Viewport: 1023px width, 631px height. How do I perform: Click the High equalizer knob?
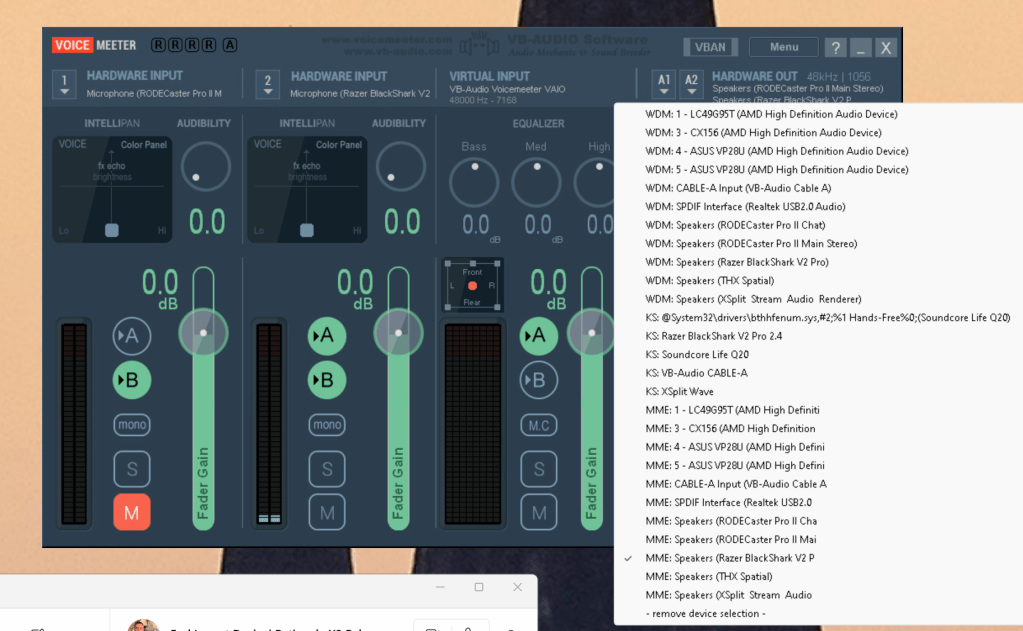coord(594,183)
